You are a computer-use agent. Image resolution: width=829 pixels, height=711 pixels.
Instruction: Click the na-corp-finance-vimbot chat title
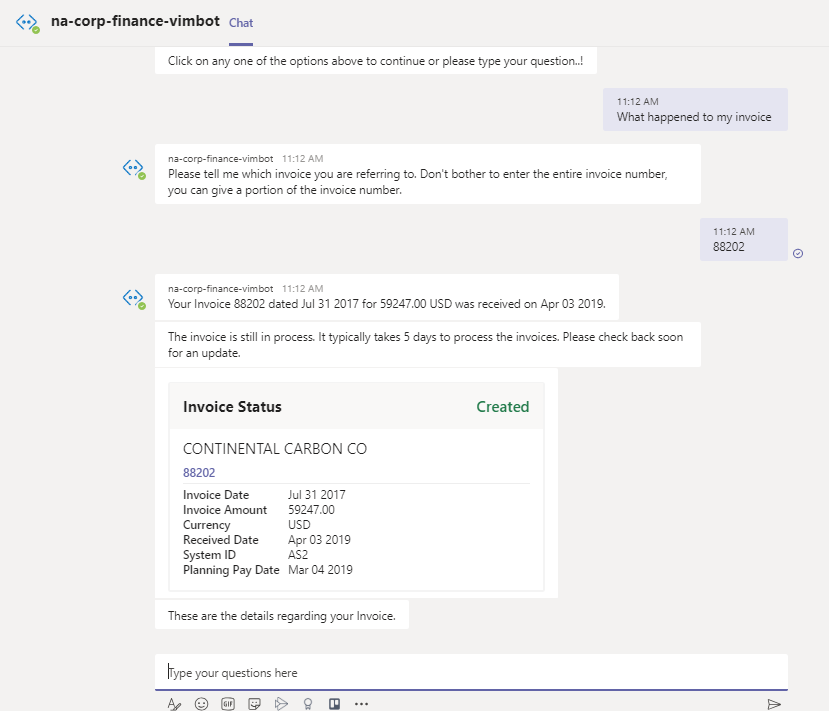pyautogui.click(x=135, y=22)
